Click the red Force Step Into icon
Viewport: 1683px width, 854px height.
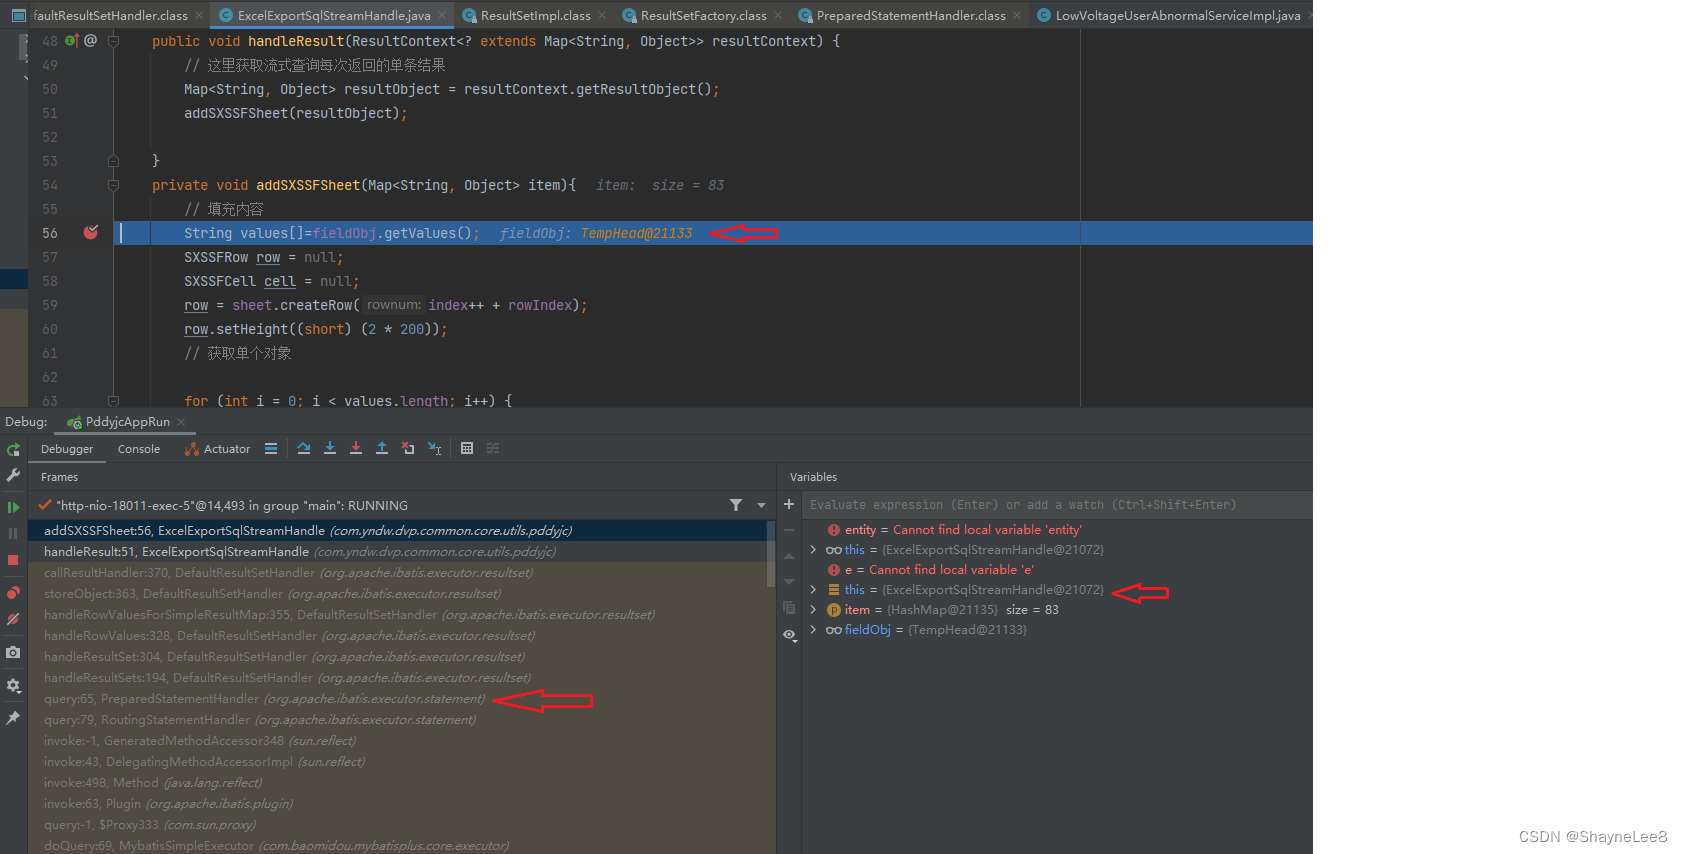click(x=356, y=448)
